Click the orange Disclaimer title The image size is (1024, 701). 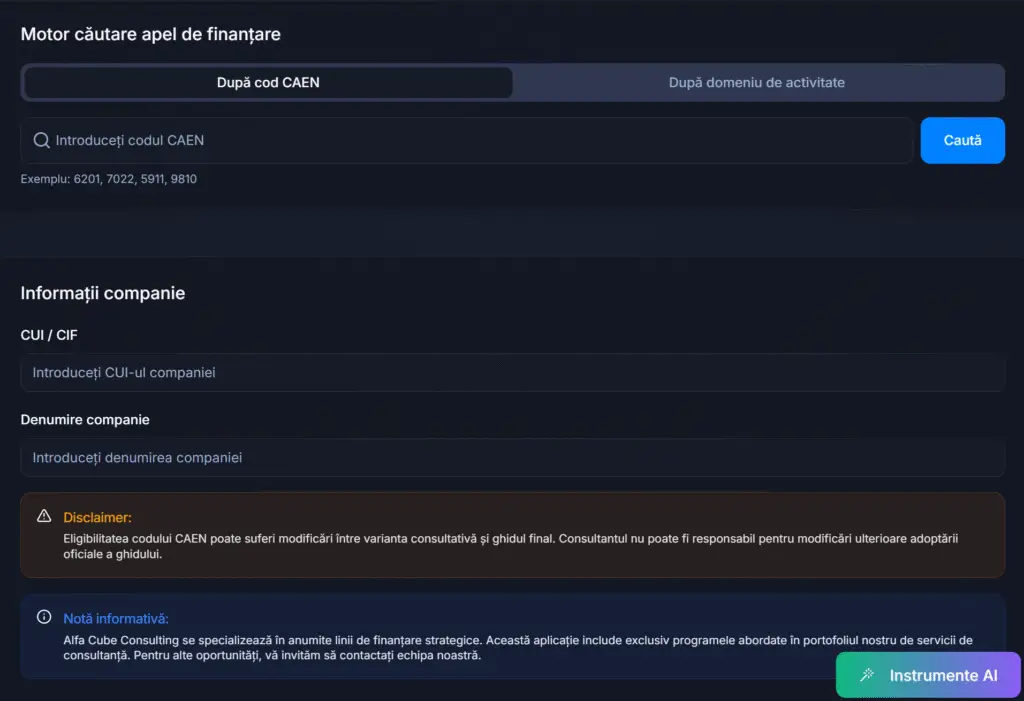click(97, 517)
